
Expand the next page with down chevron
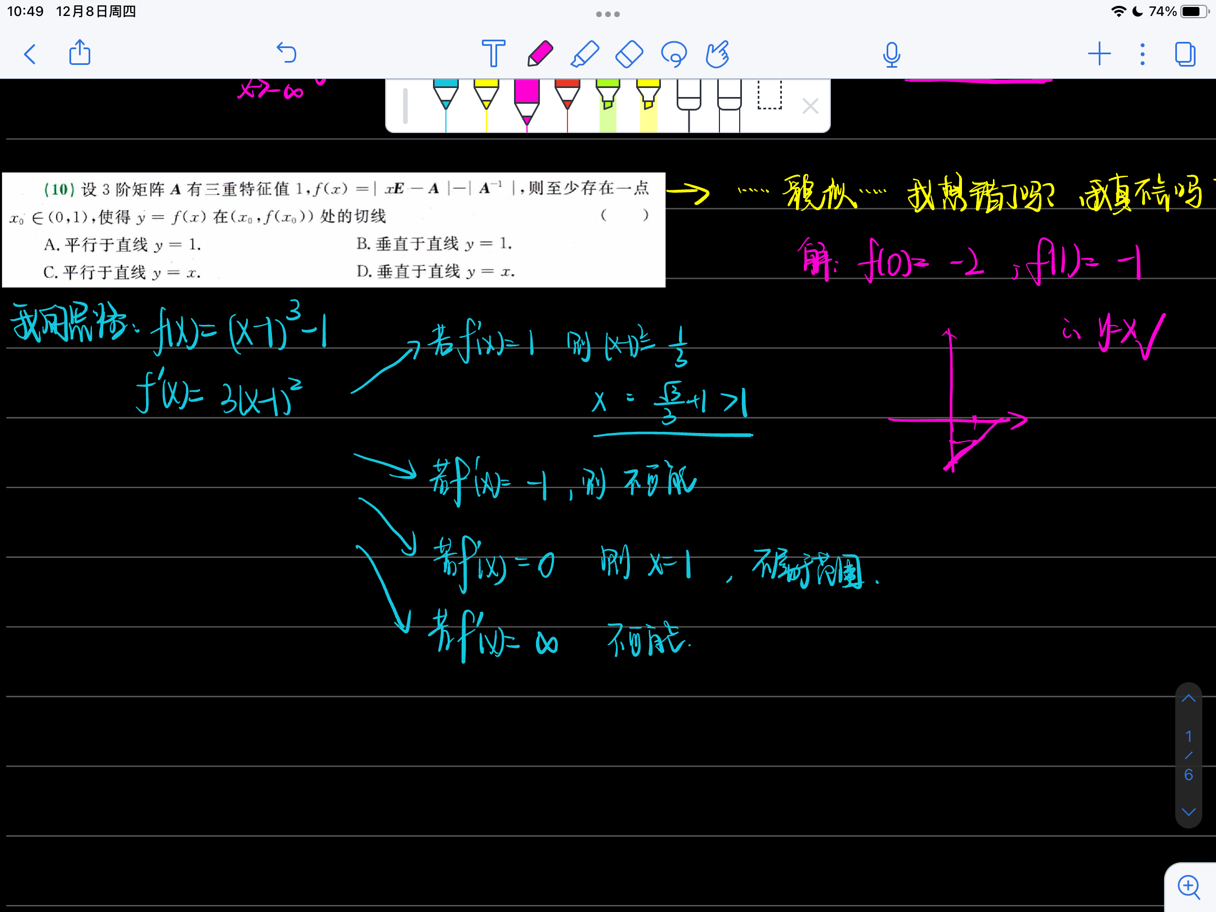(x=1188, y=811)
